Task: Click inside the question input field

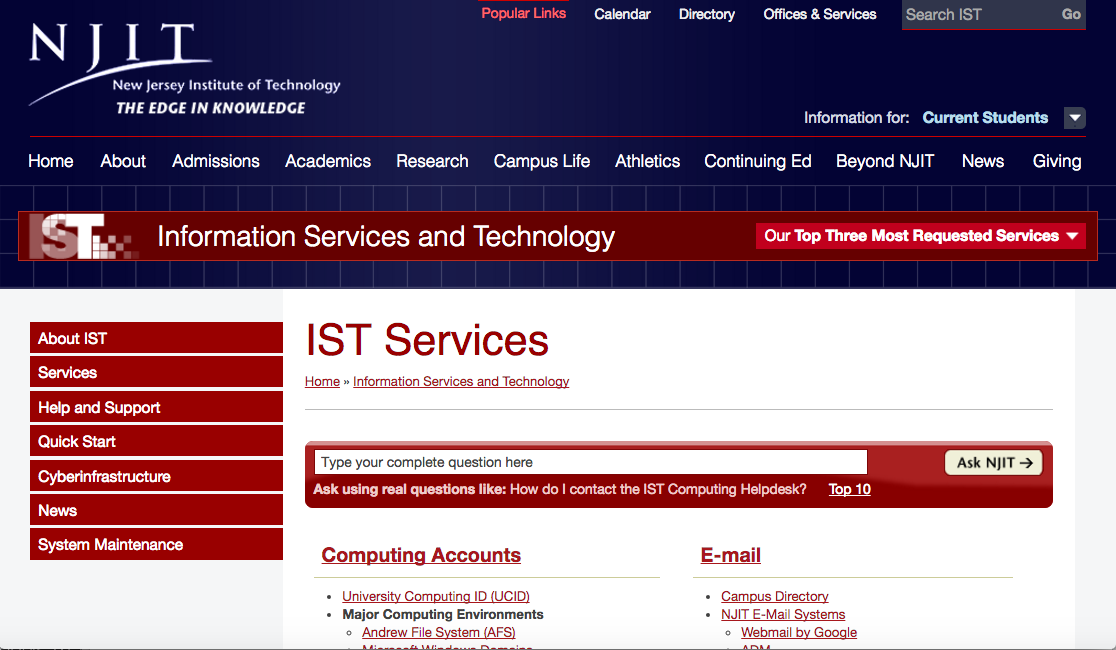Action: (590, 462)
